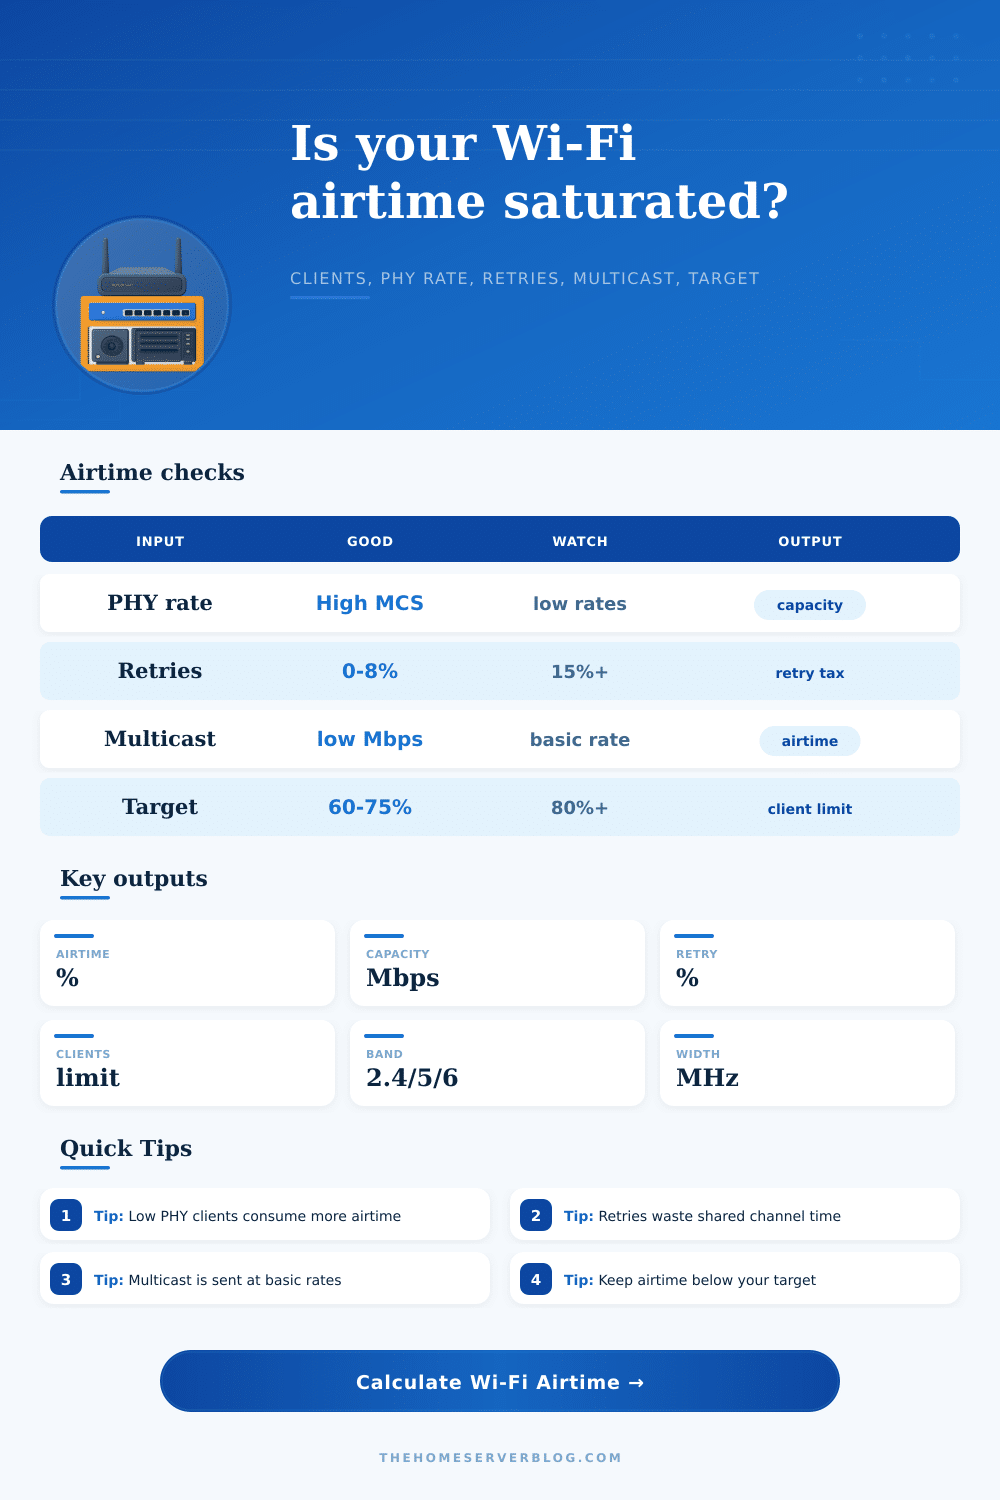Click the 'High MCS' cell
This screenshot has height=1500, width=1000.
tap(370, 603)
